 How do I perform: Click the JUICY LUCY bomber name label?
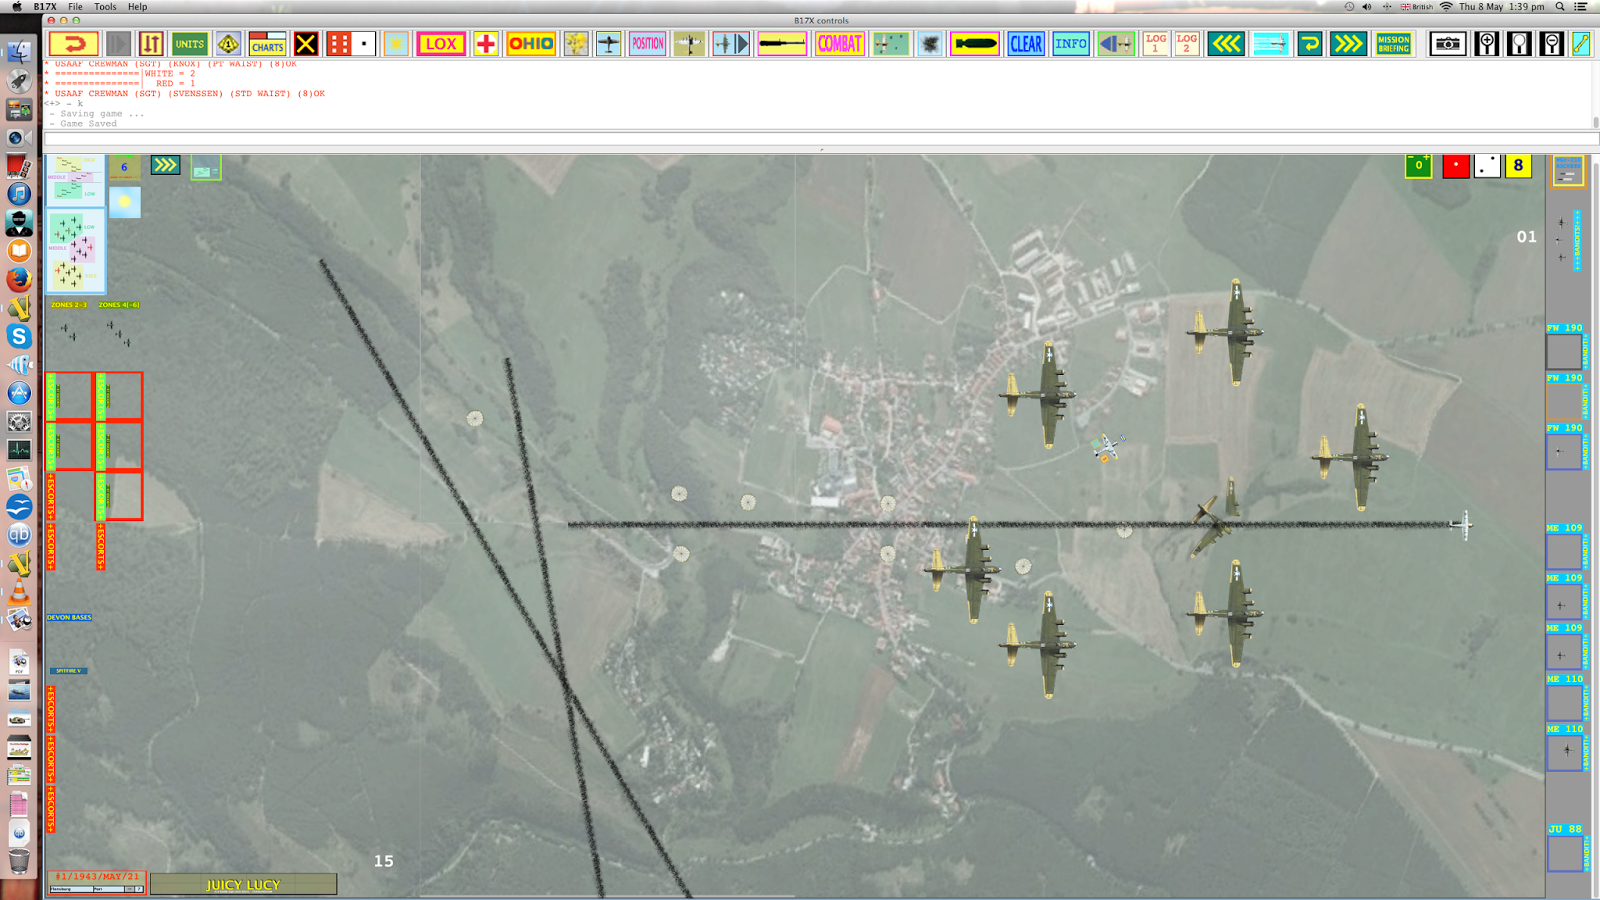(x=243, y=885)
